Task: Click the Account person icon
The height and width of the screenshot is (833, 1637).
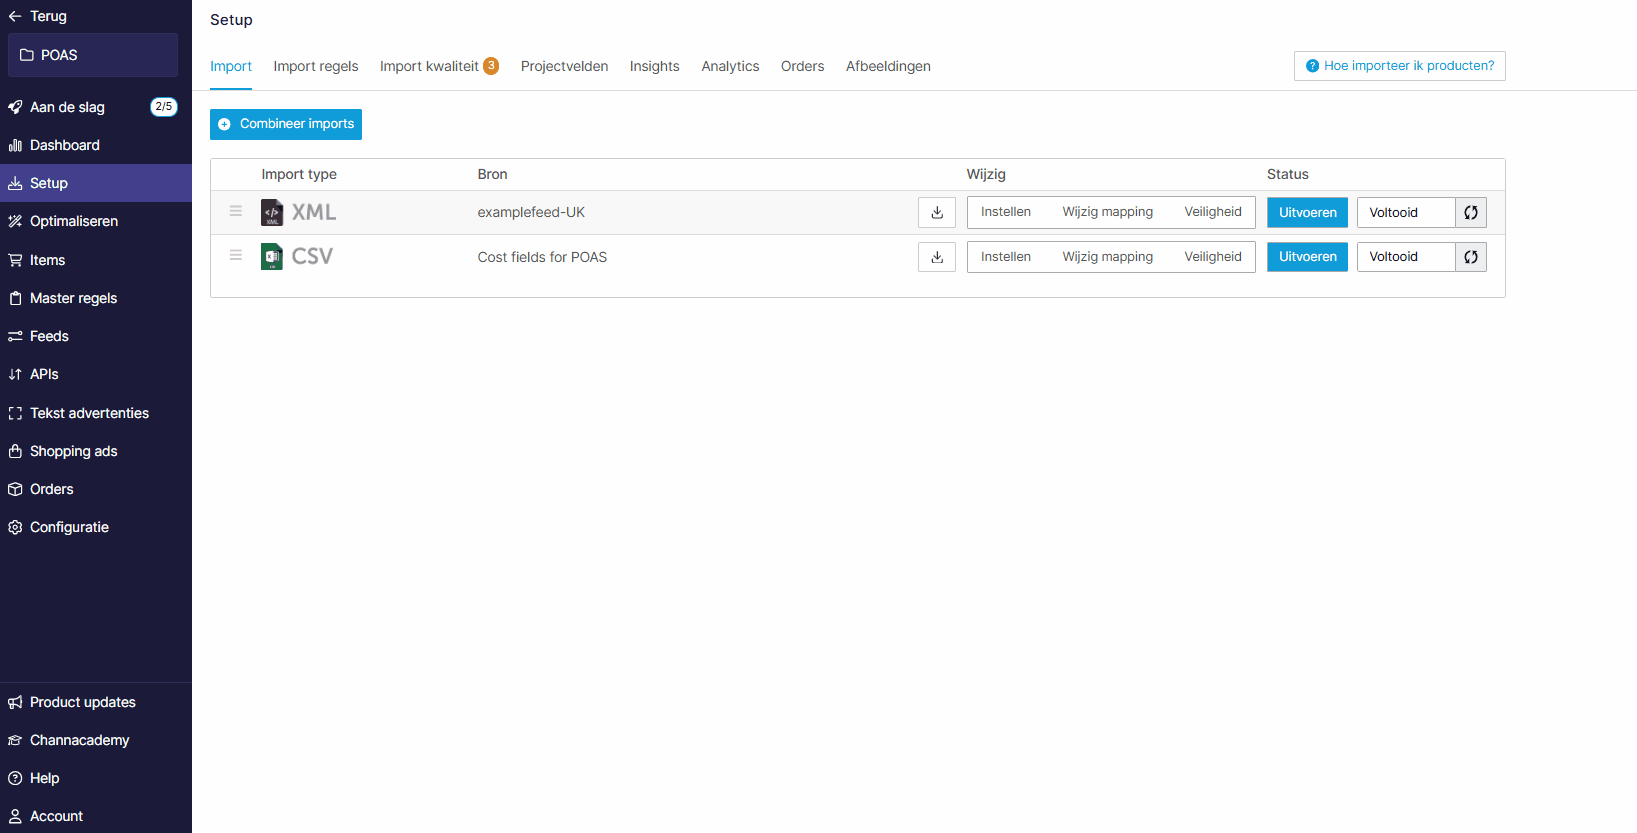Action: (x=15, y=816)
